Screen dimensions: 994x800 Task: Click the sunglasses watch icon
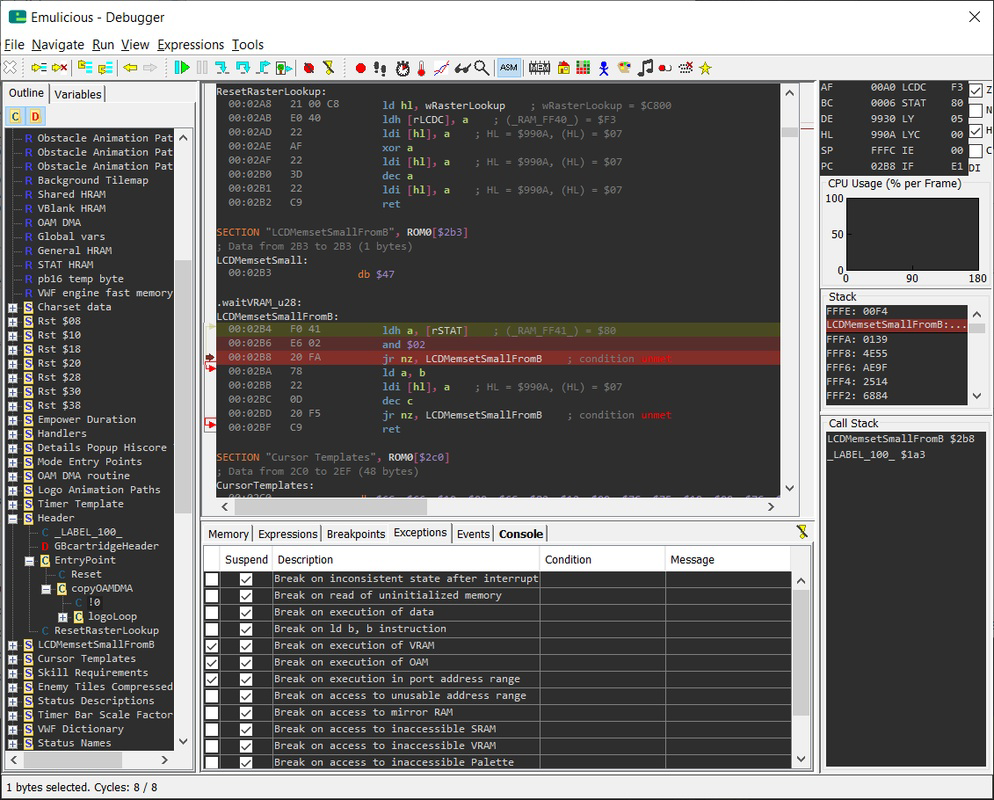coord(463,68)
